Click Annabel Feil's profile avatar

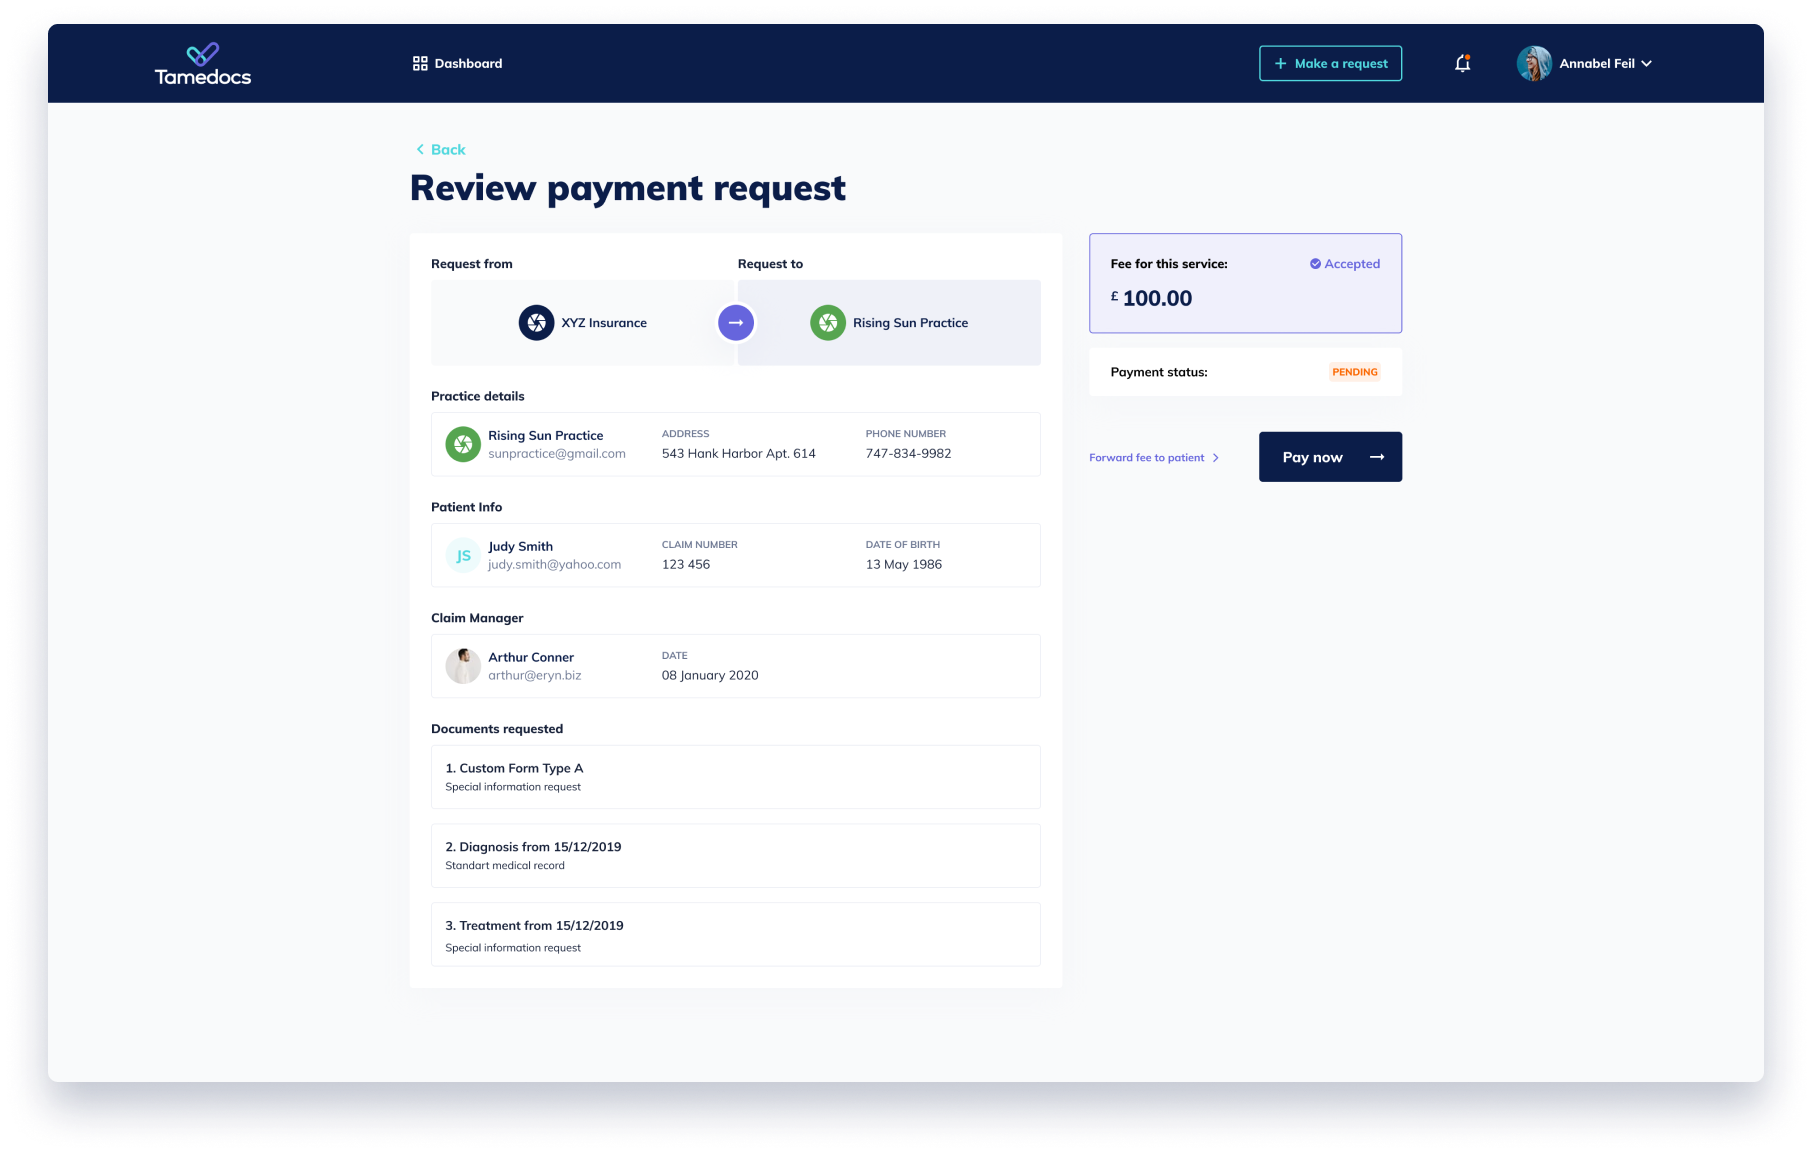pyautogui.click(x=1534, y=64)
